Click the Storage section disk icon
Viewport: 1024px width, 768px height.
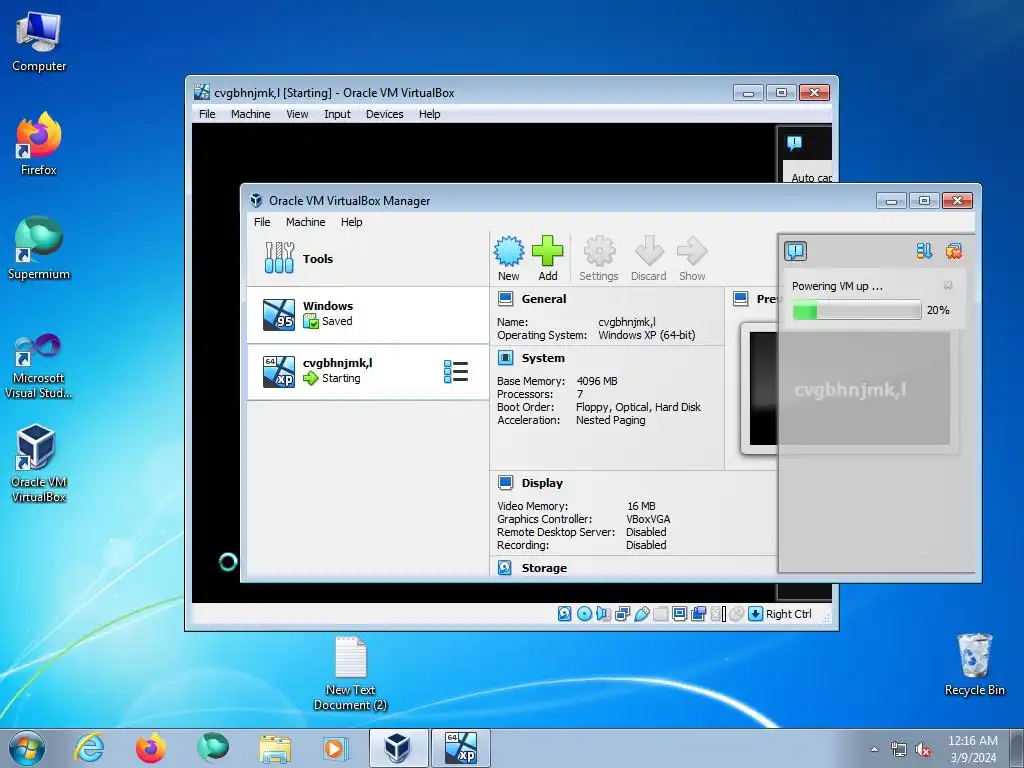[x=505, y=568]
